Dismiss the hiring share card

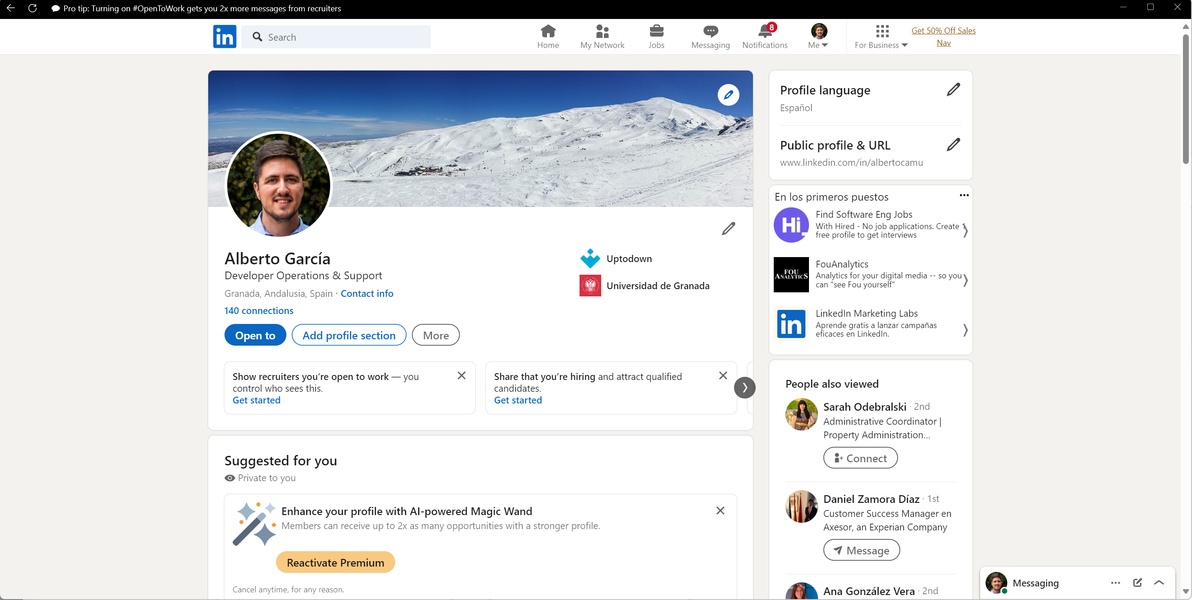click(x=723, y=376)
